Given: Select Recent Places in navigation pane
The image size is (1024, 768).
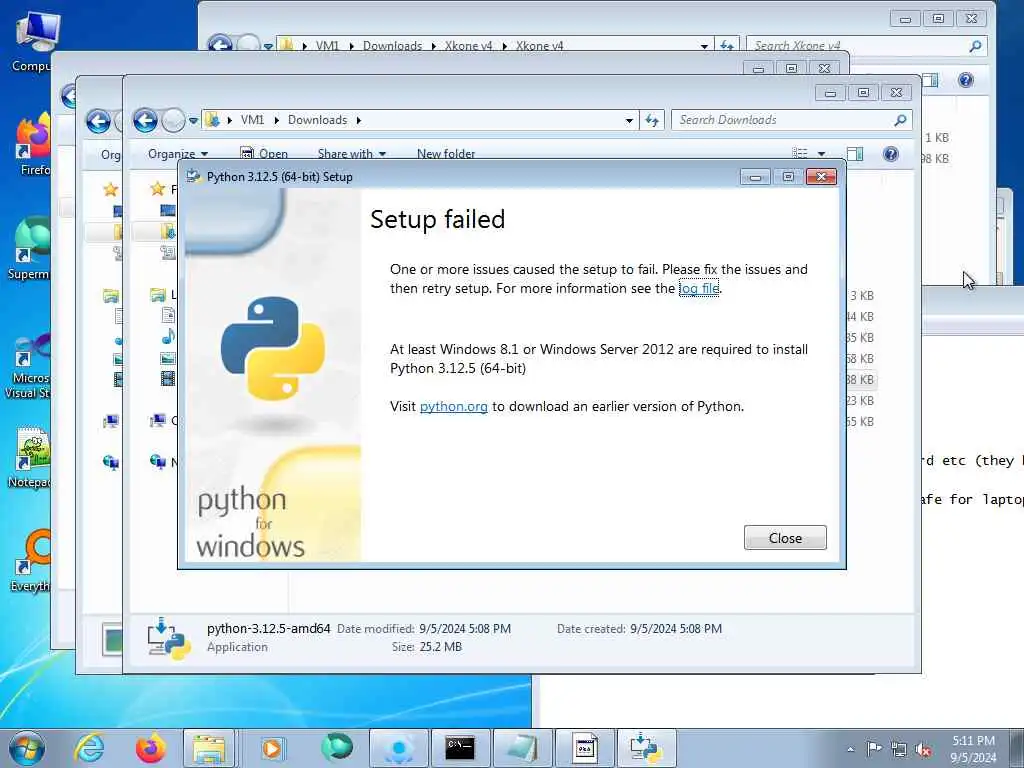Looking at the screenshot, I should (x=168, y=252).
